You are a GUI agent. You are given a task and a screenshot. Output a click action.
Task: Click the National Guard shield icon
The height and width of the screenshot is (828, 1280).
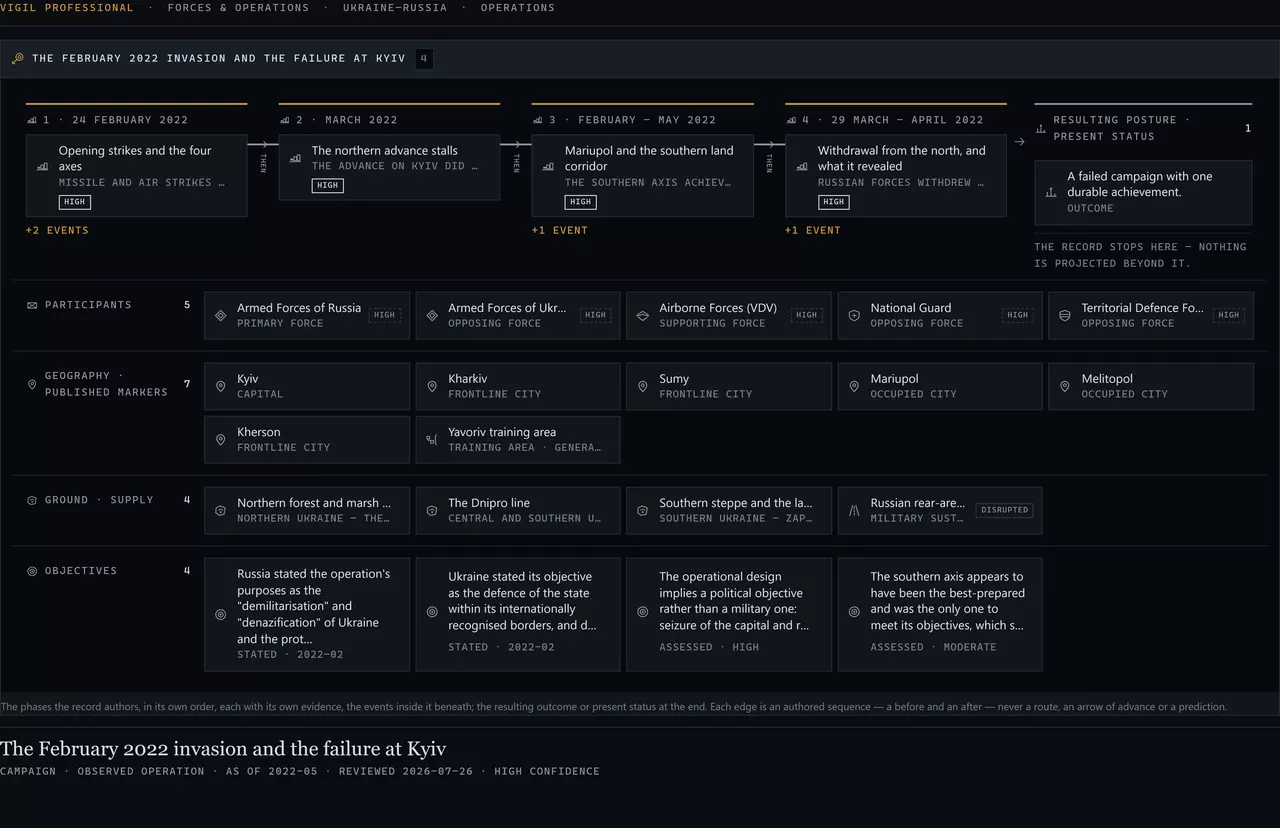click(x=854, y=315)
